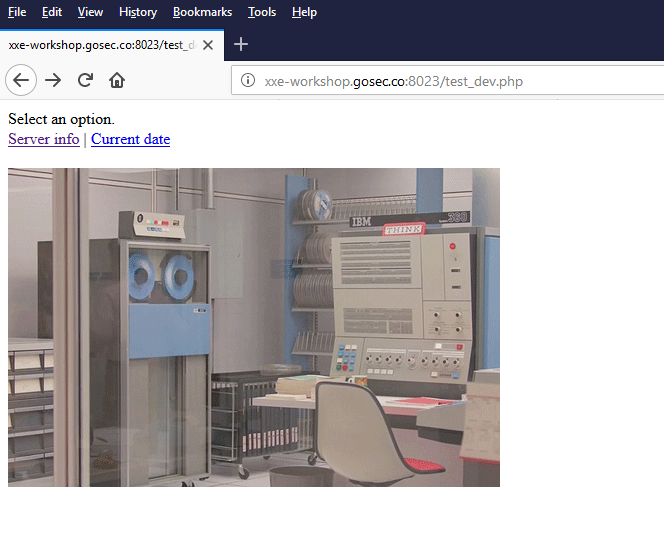The image size is (664, 557).
Task: Click the "Select an option." text
Action: 61,120
